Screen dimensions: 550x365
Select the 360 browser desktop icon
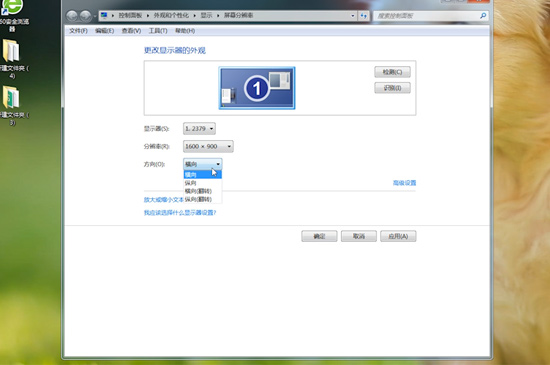click(x=12, y=14)
